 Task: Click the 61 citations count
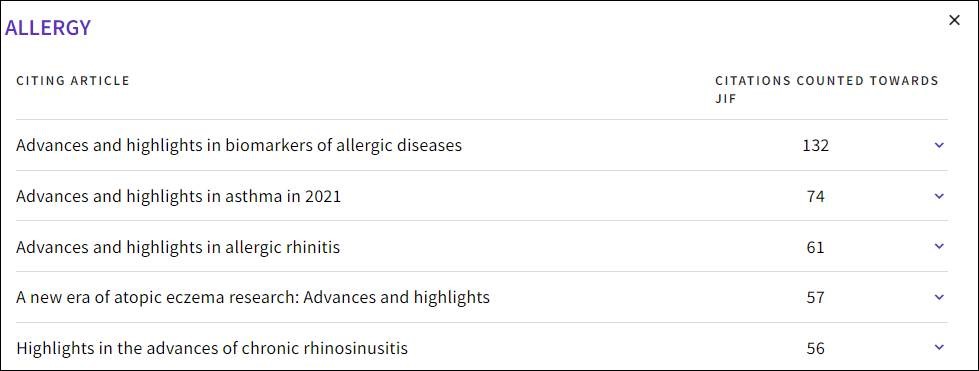[x=815, y=247]
